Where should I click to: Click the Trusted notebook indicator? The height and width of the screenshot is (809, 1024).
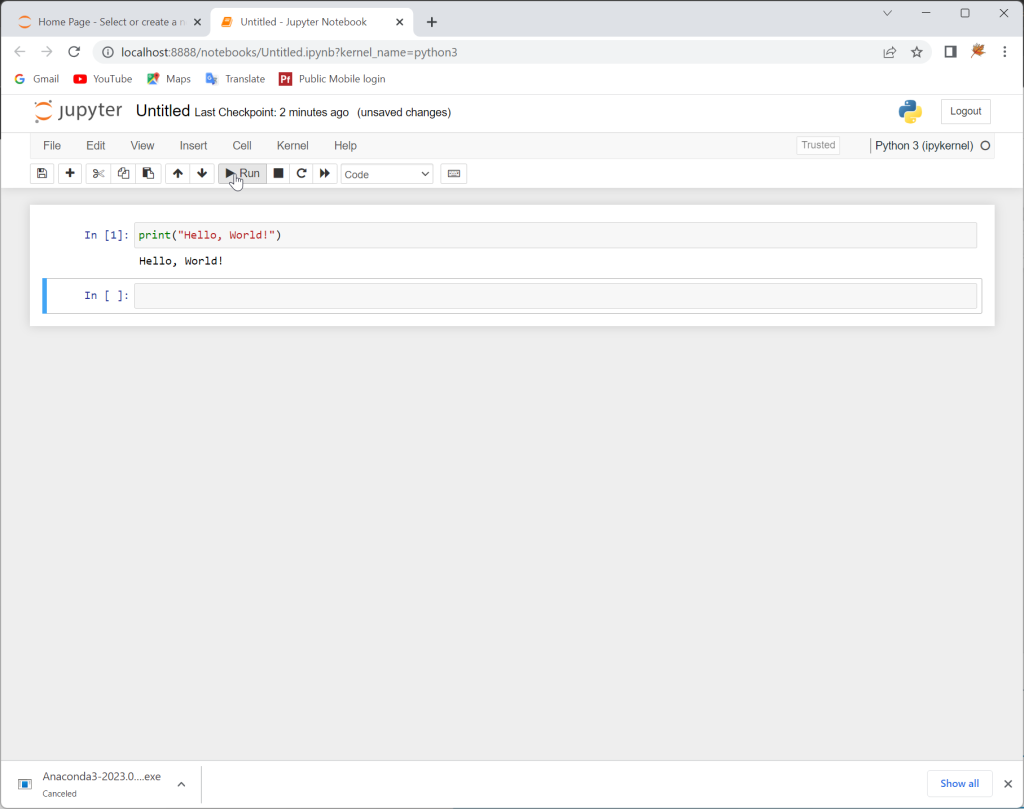point(818,145)
